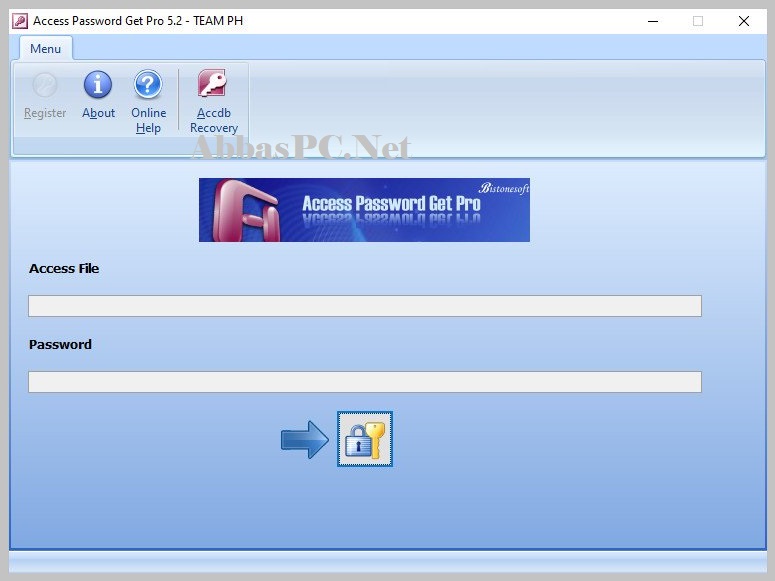Image resolution: width=775 pixels, height=581 pixels.
Task: Click the "Password" label text
Action: [60, 344]
